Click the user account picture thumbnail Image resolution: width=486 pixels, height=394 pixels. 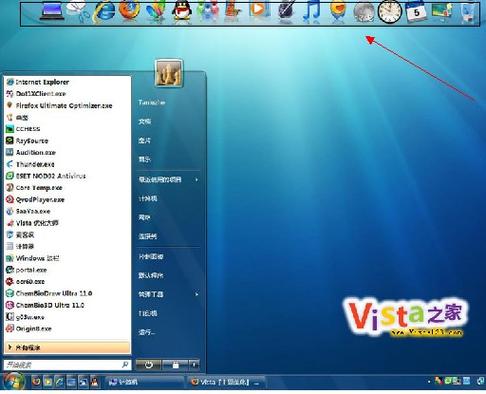(x=169, y=73)
